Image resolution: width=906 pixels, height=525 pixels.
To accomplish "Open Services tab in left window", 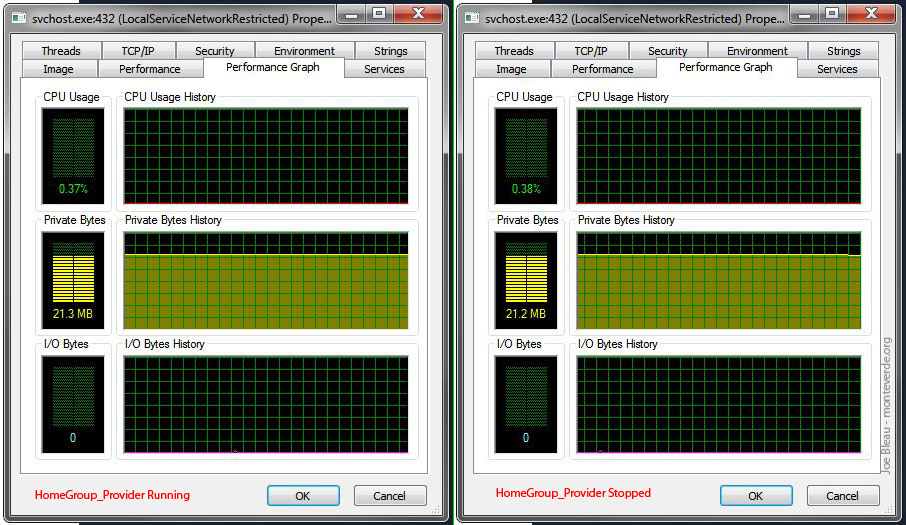I will (385, 69).
